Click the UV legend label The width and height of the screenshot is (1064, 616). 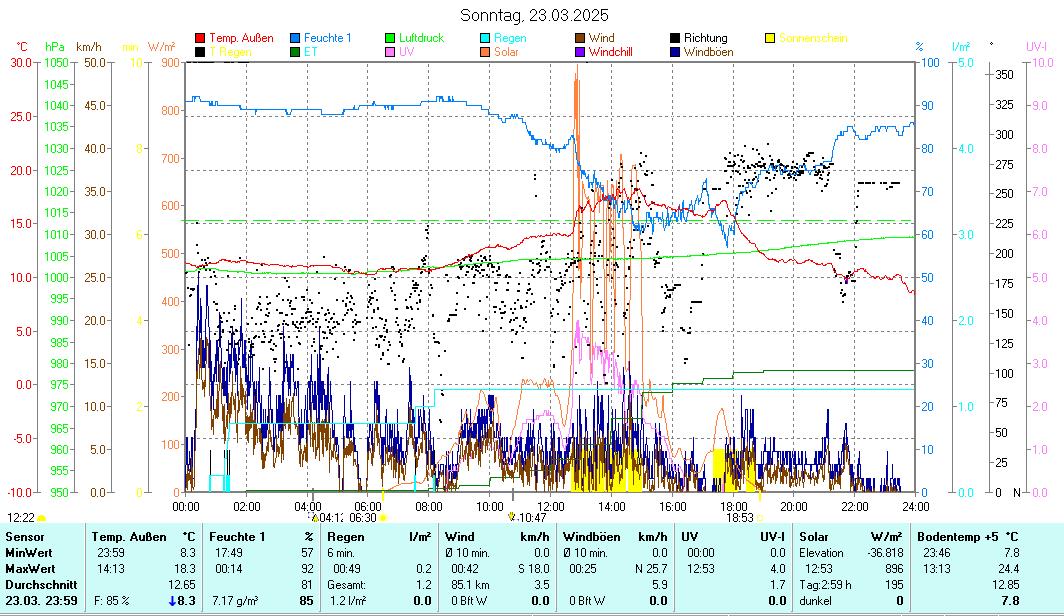tap(406, 51)
